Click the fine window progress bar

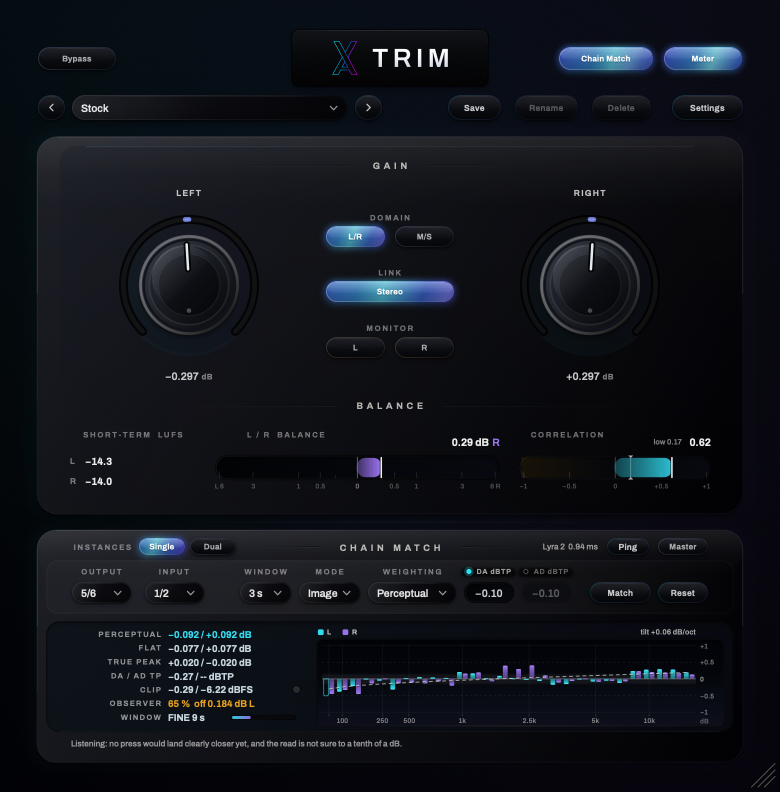tap(264, 717)
